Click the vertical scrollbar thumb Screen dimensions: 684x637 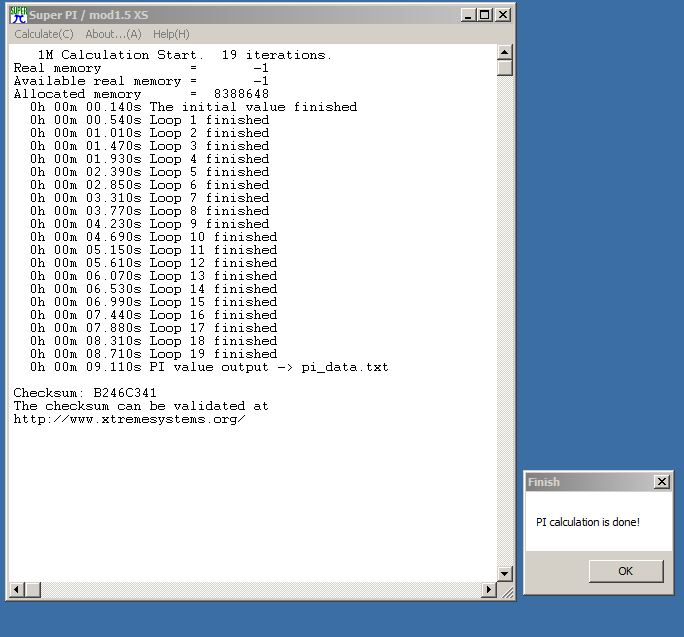[505, 68]
